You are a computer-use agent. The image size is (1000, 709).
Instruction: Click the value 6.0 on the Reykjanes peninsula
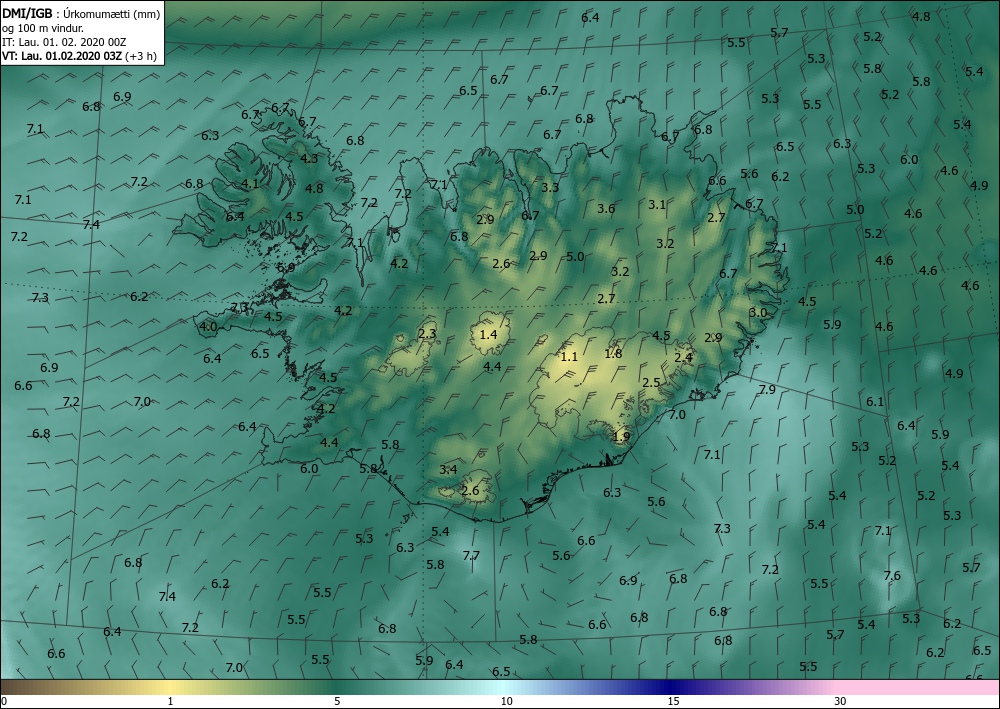coord(309,469)
